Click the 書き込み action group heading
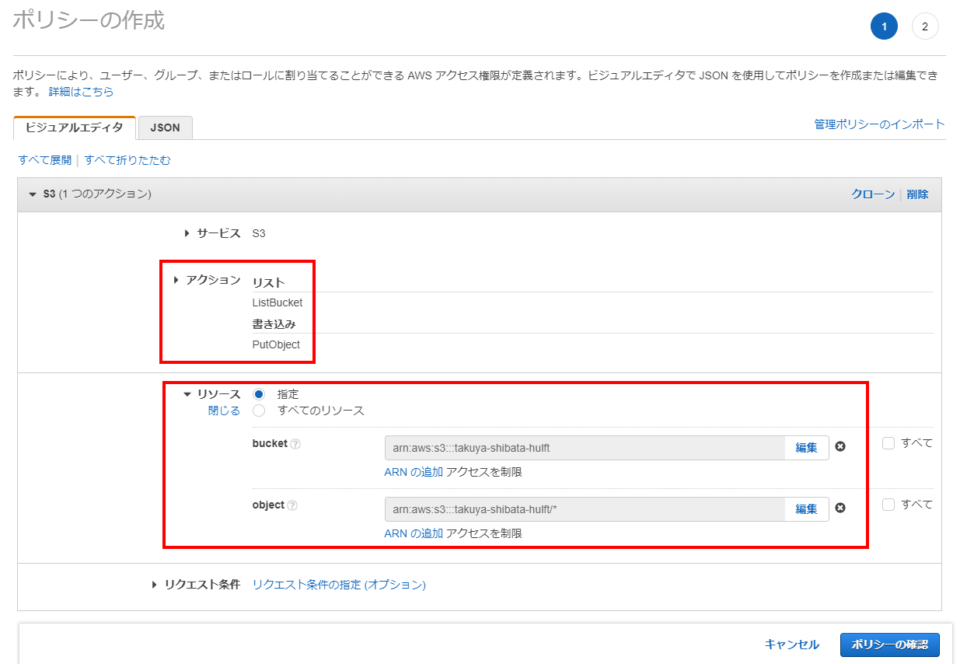960x664 pixels. point(274,324)
